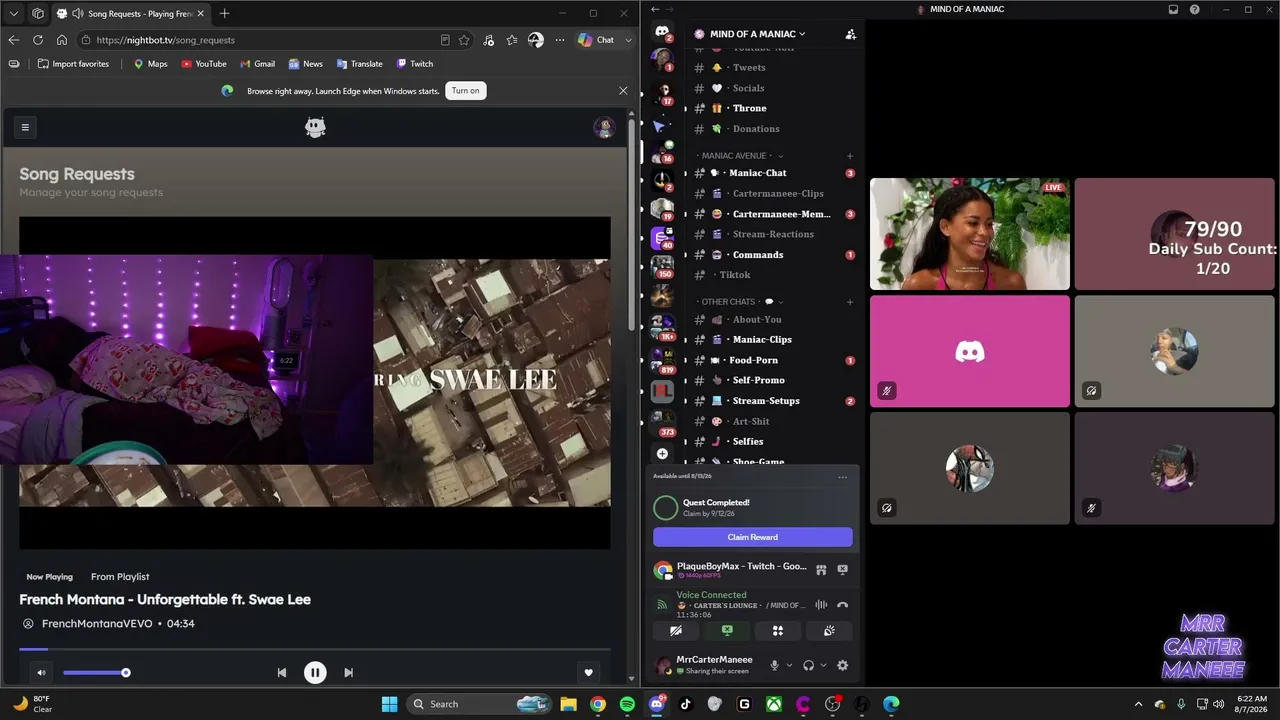Open the LIVE stream tile in call

(970, 234)
